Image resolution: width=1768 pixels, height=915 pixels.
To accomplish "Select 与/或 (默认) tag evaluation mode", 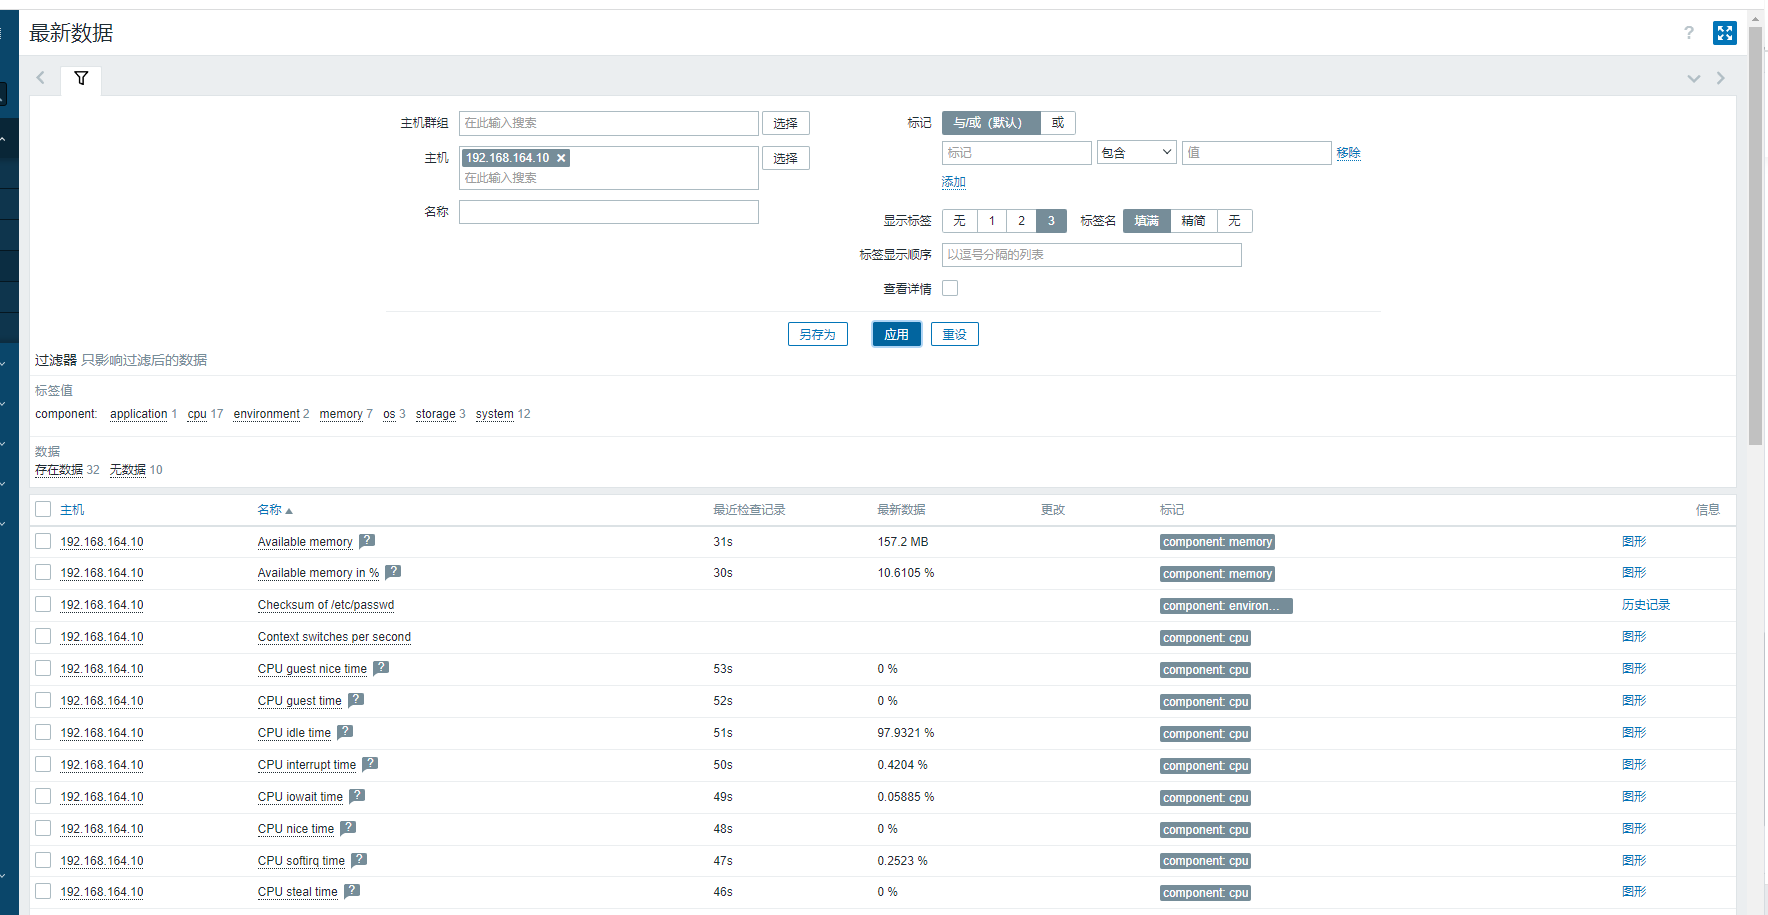I will click(991, 123).
